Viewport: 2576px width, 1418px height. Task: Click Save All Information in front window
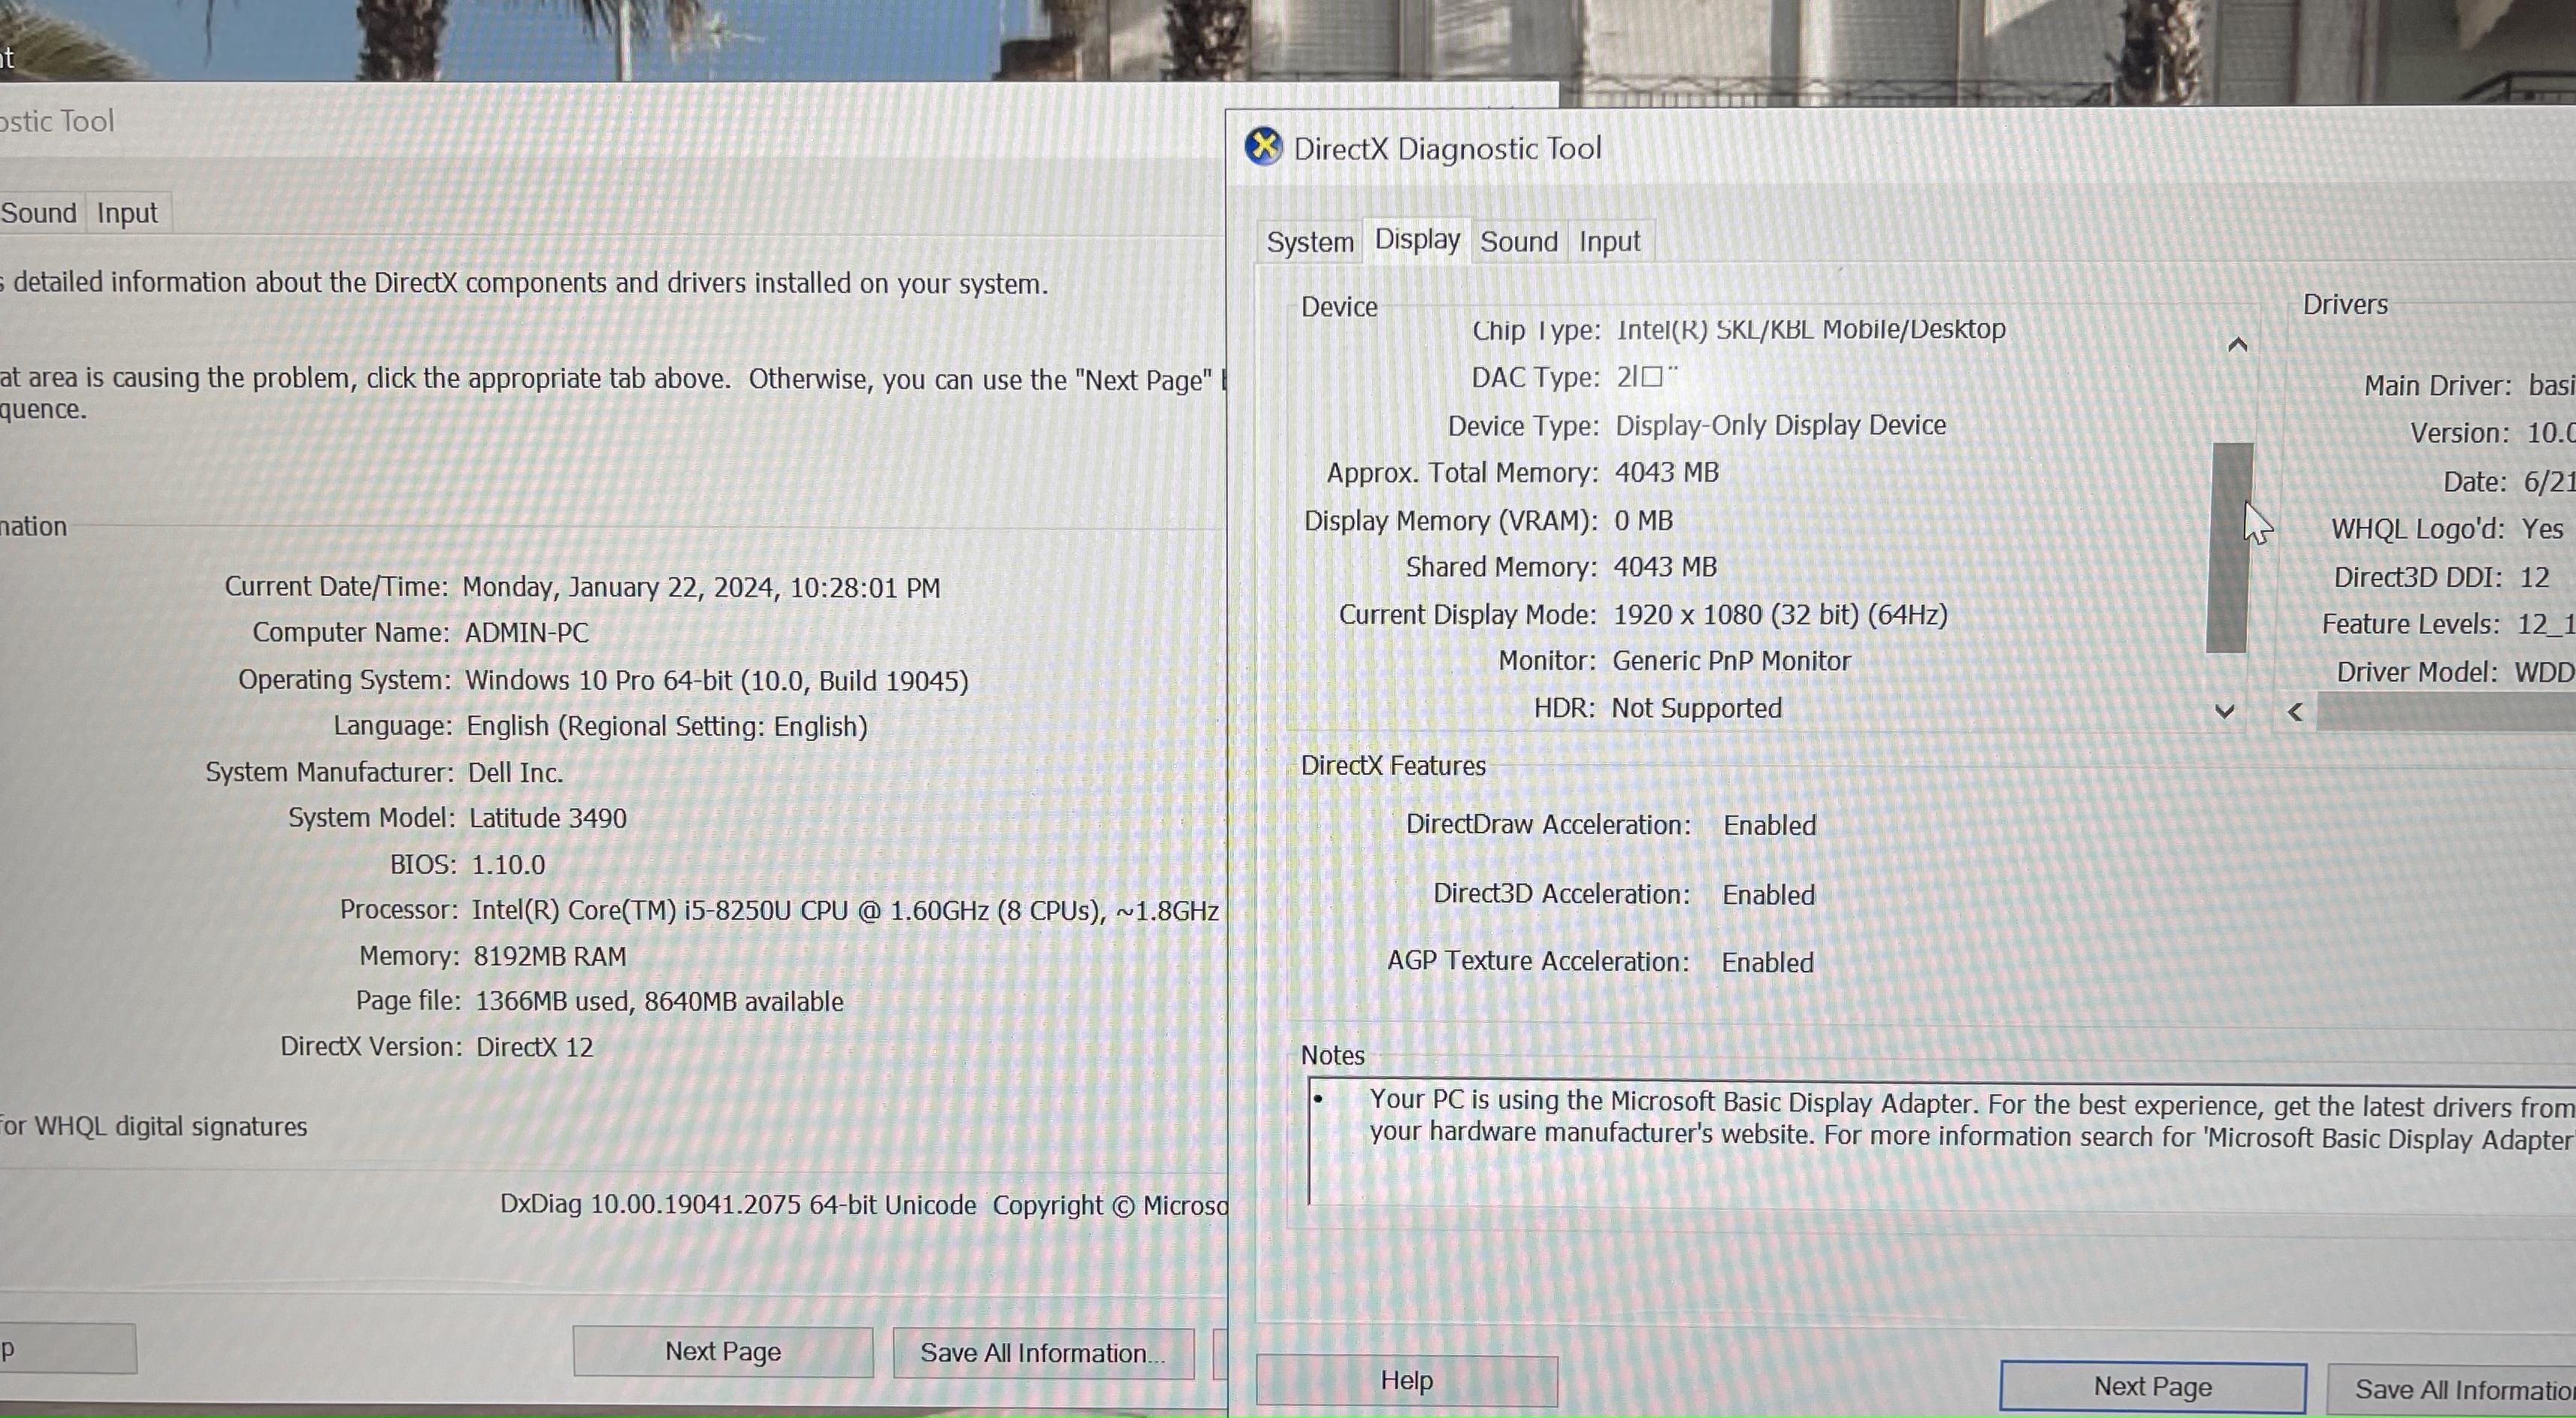[x=2452, y=1390]
